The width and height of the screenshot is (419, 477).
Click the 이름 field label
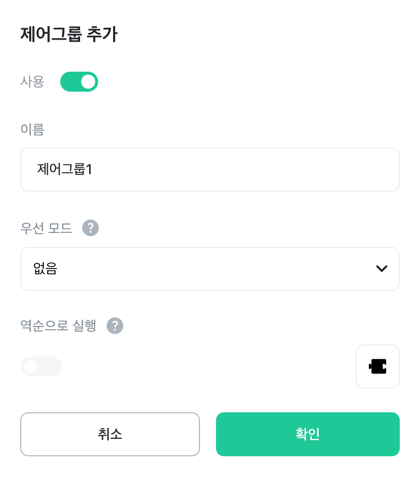tap(32, 129)
